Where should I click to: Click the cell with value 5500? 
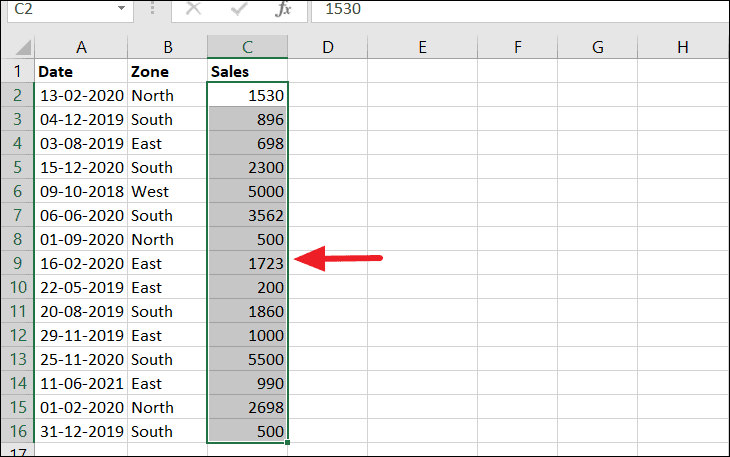[x=247, y=360]
